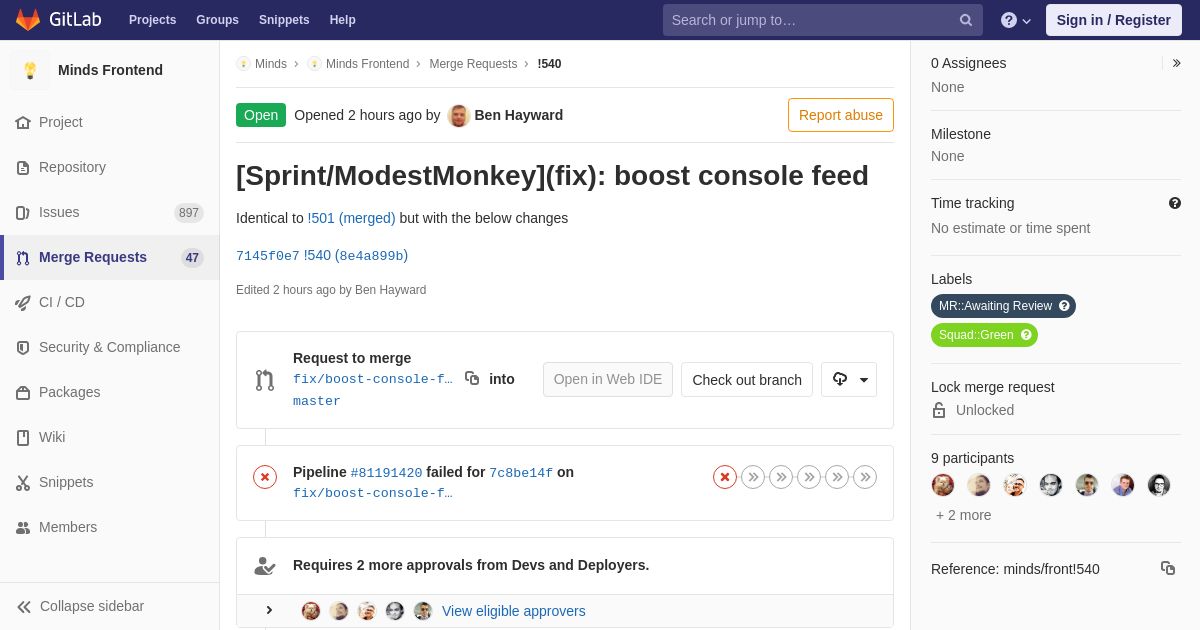This screenshot has width=1200, height=630.
Task: Click Sign in / Register button
Action: coord(1113,20)
